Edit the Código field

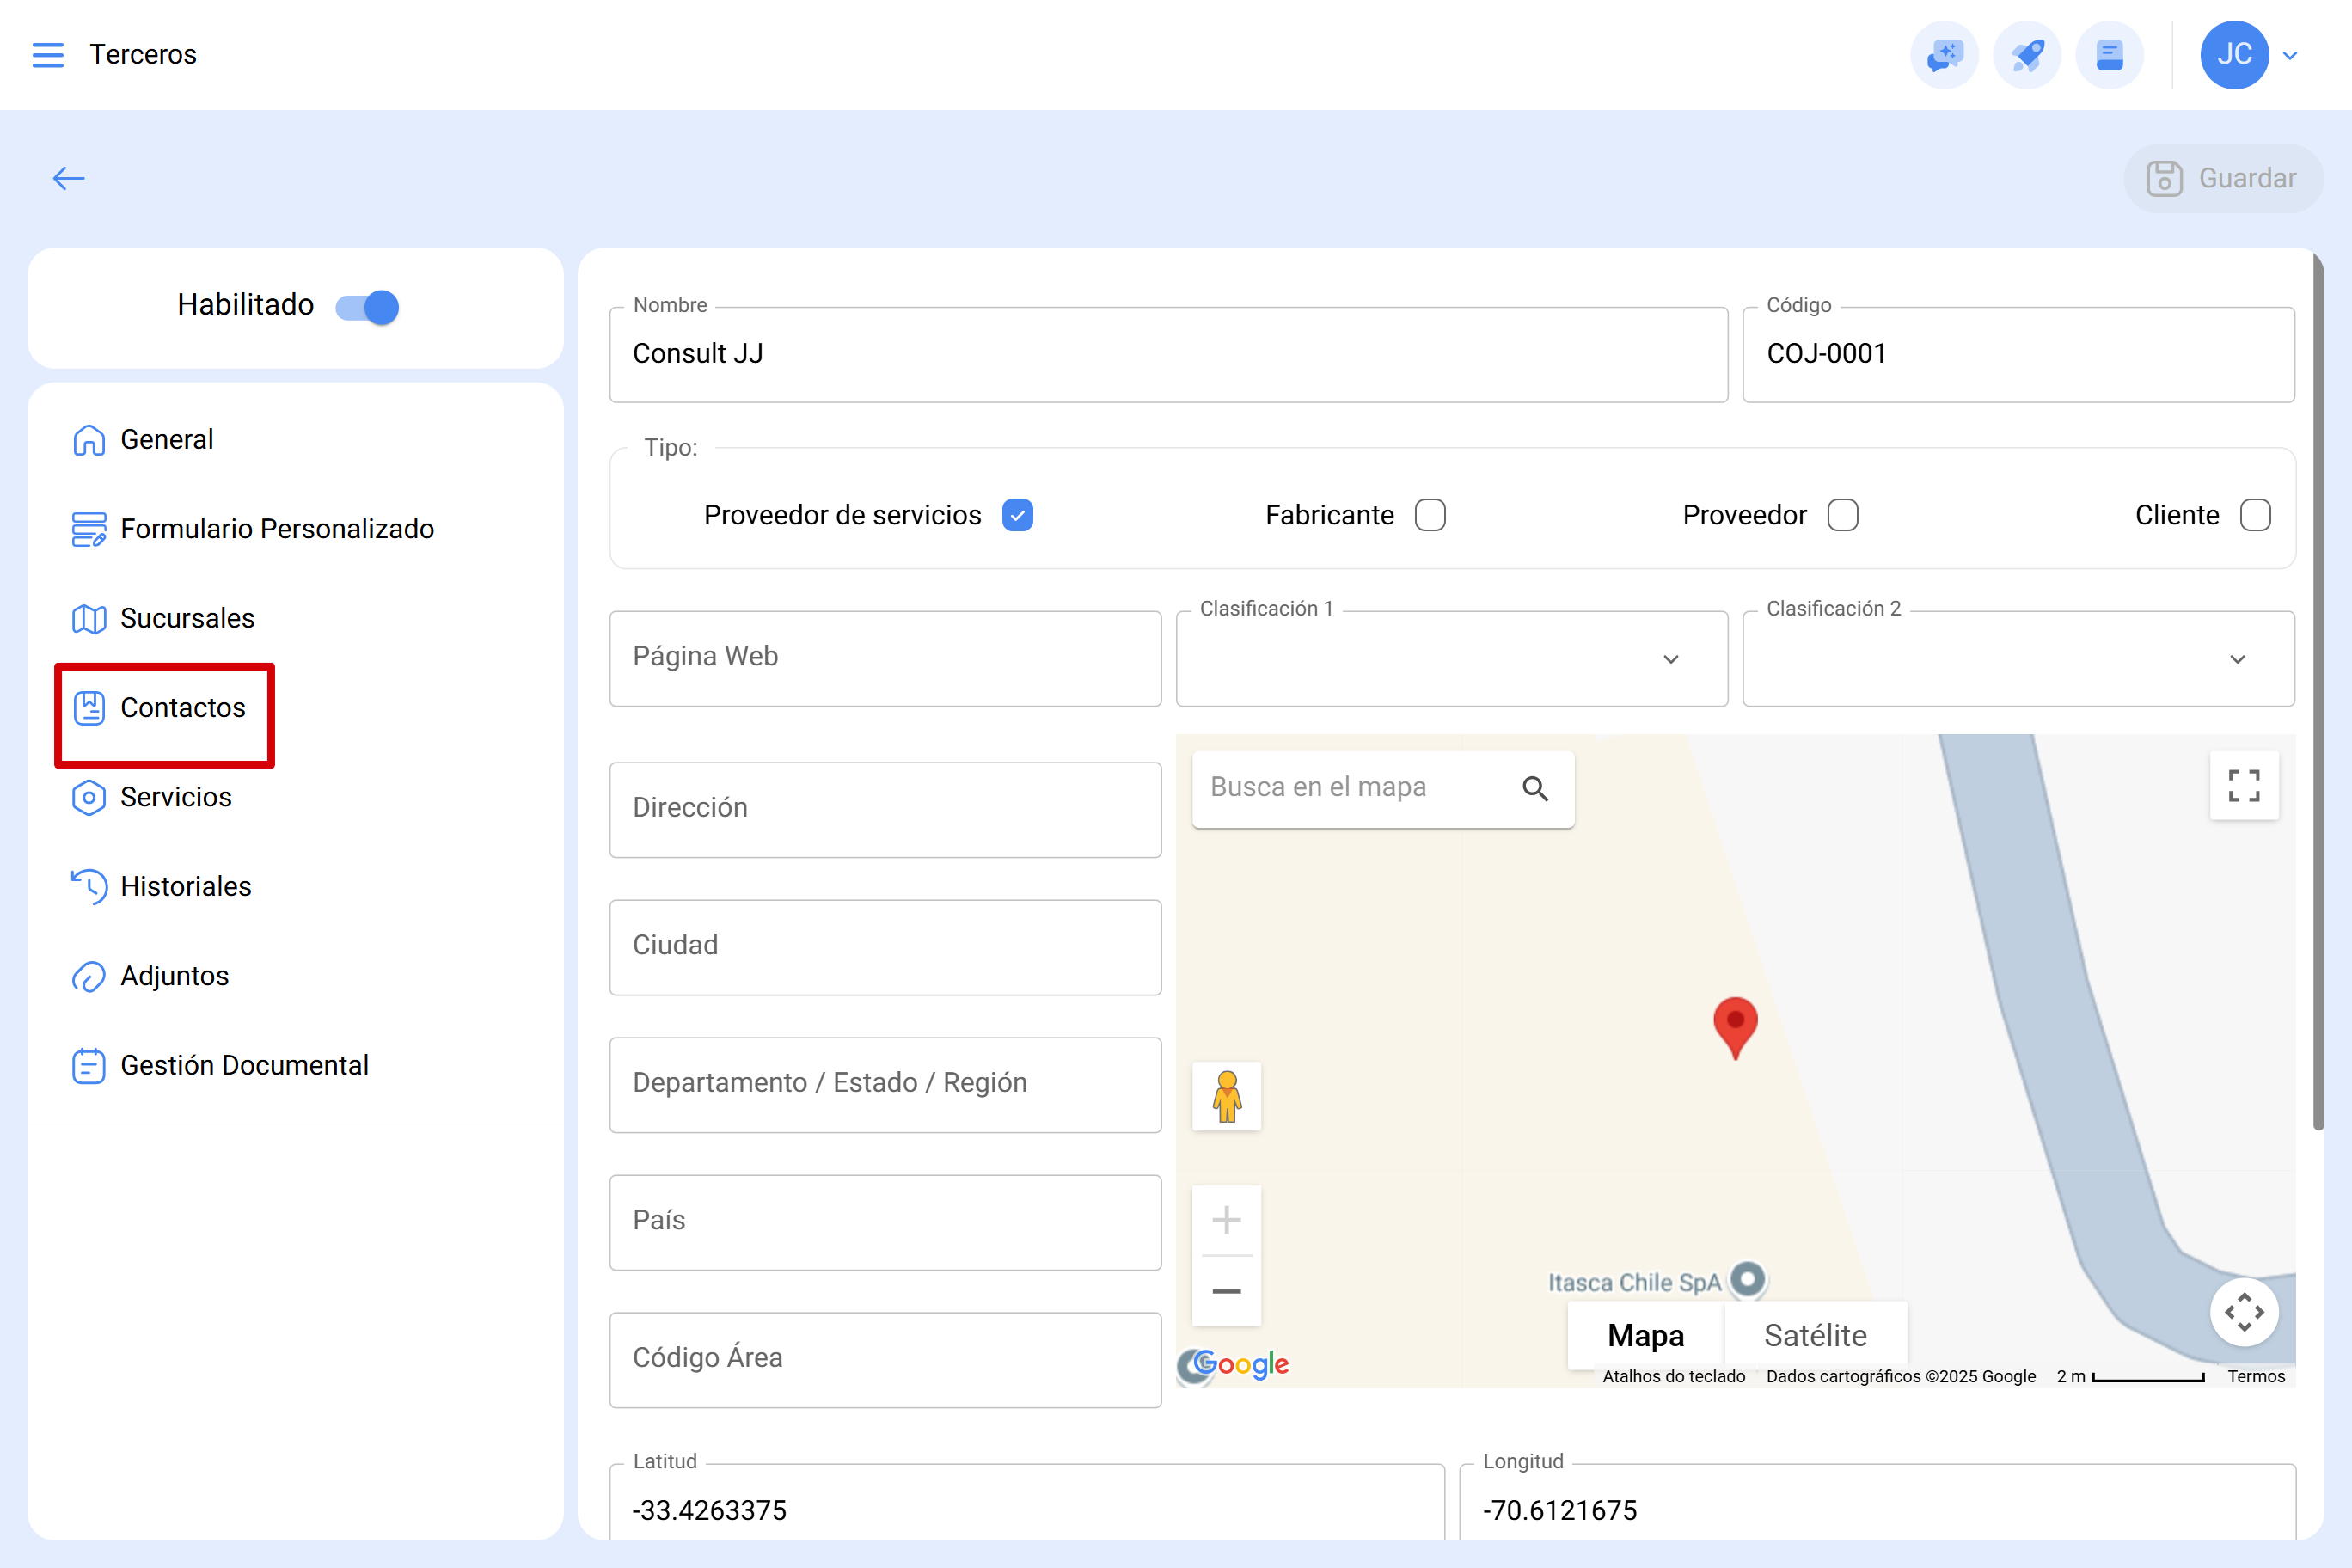[2018, 354]
